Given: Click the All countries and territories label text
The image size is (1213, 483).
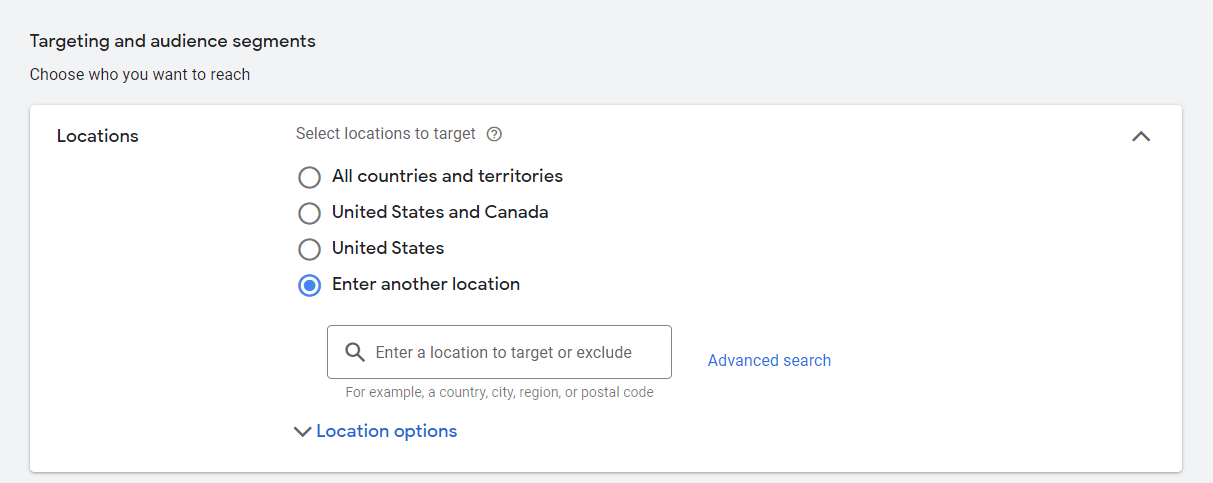Looking at the screenshot, I should pyautogui.click(x=447, y=176).
